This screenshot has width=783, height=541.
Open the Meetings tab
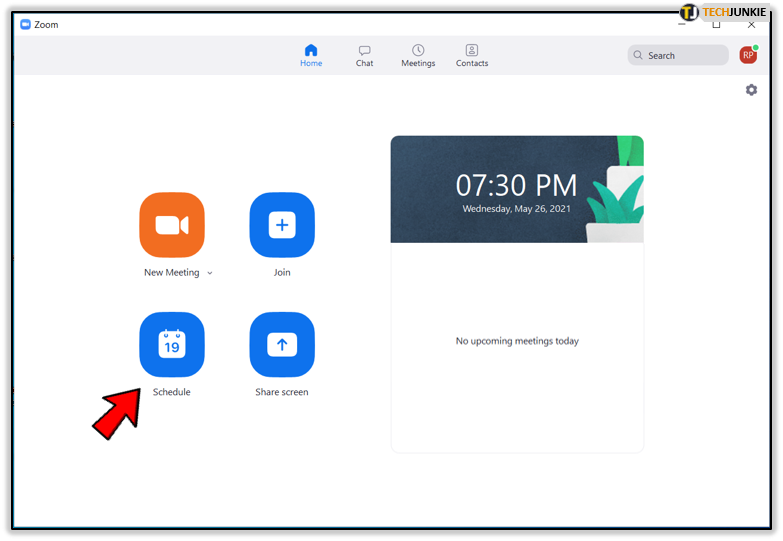[x=418, y=55]
